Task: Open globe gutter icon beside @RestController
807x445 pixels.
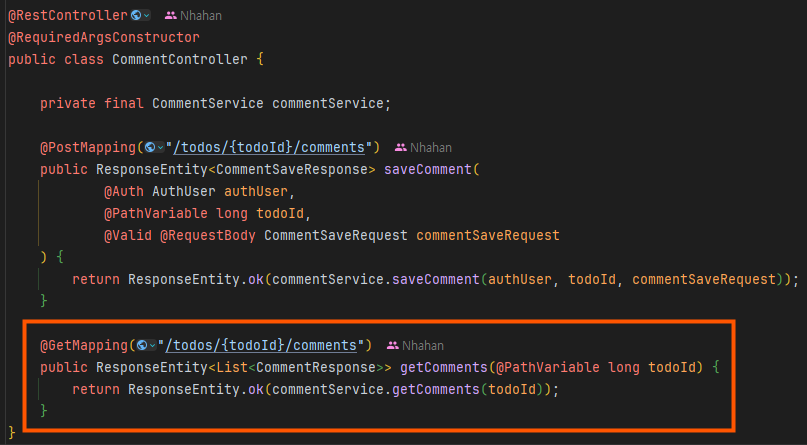Action: (136, 15)
